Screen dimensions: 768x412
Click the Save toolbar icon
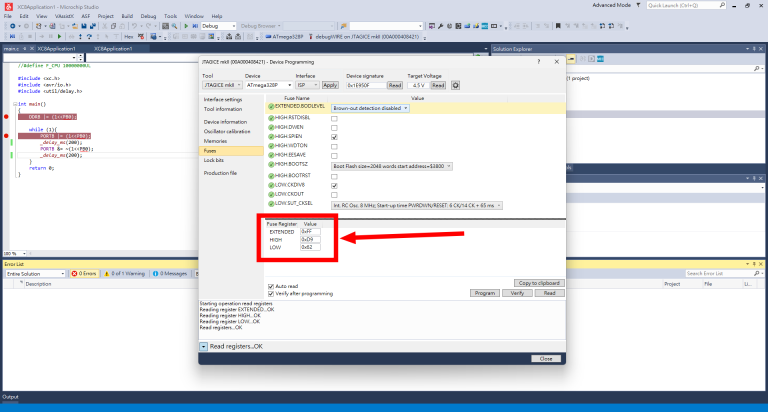point(84,26)
